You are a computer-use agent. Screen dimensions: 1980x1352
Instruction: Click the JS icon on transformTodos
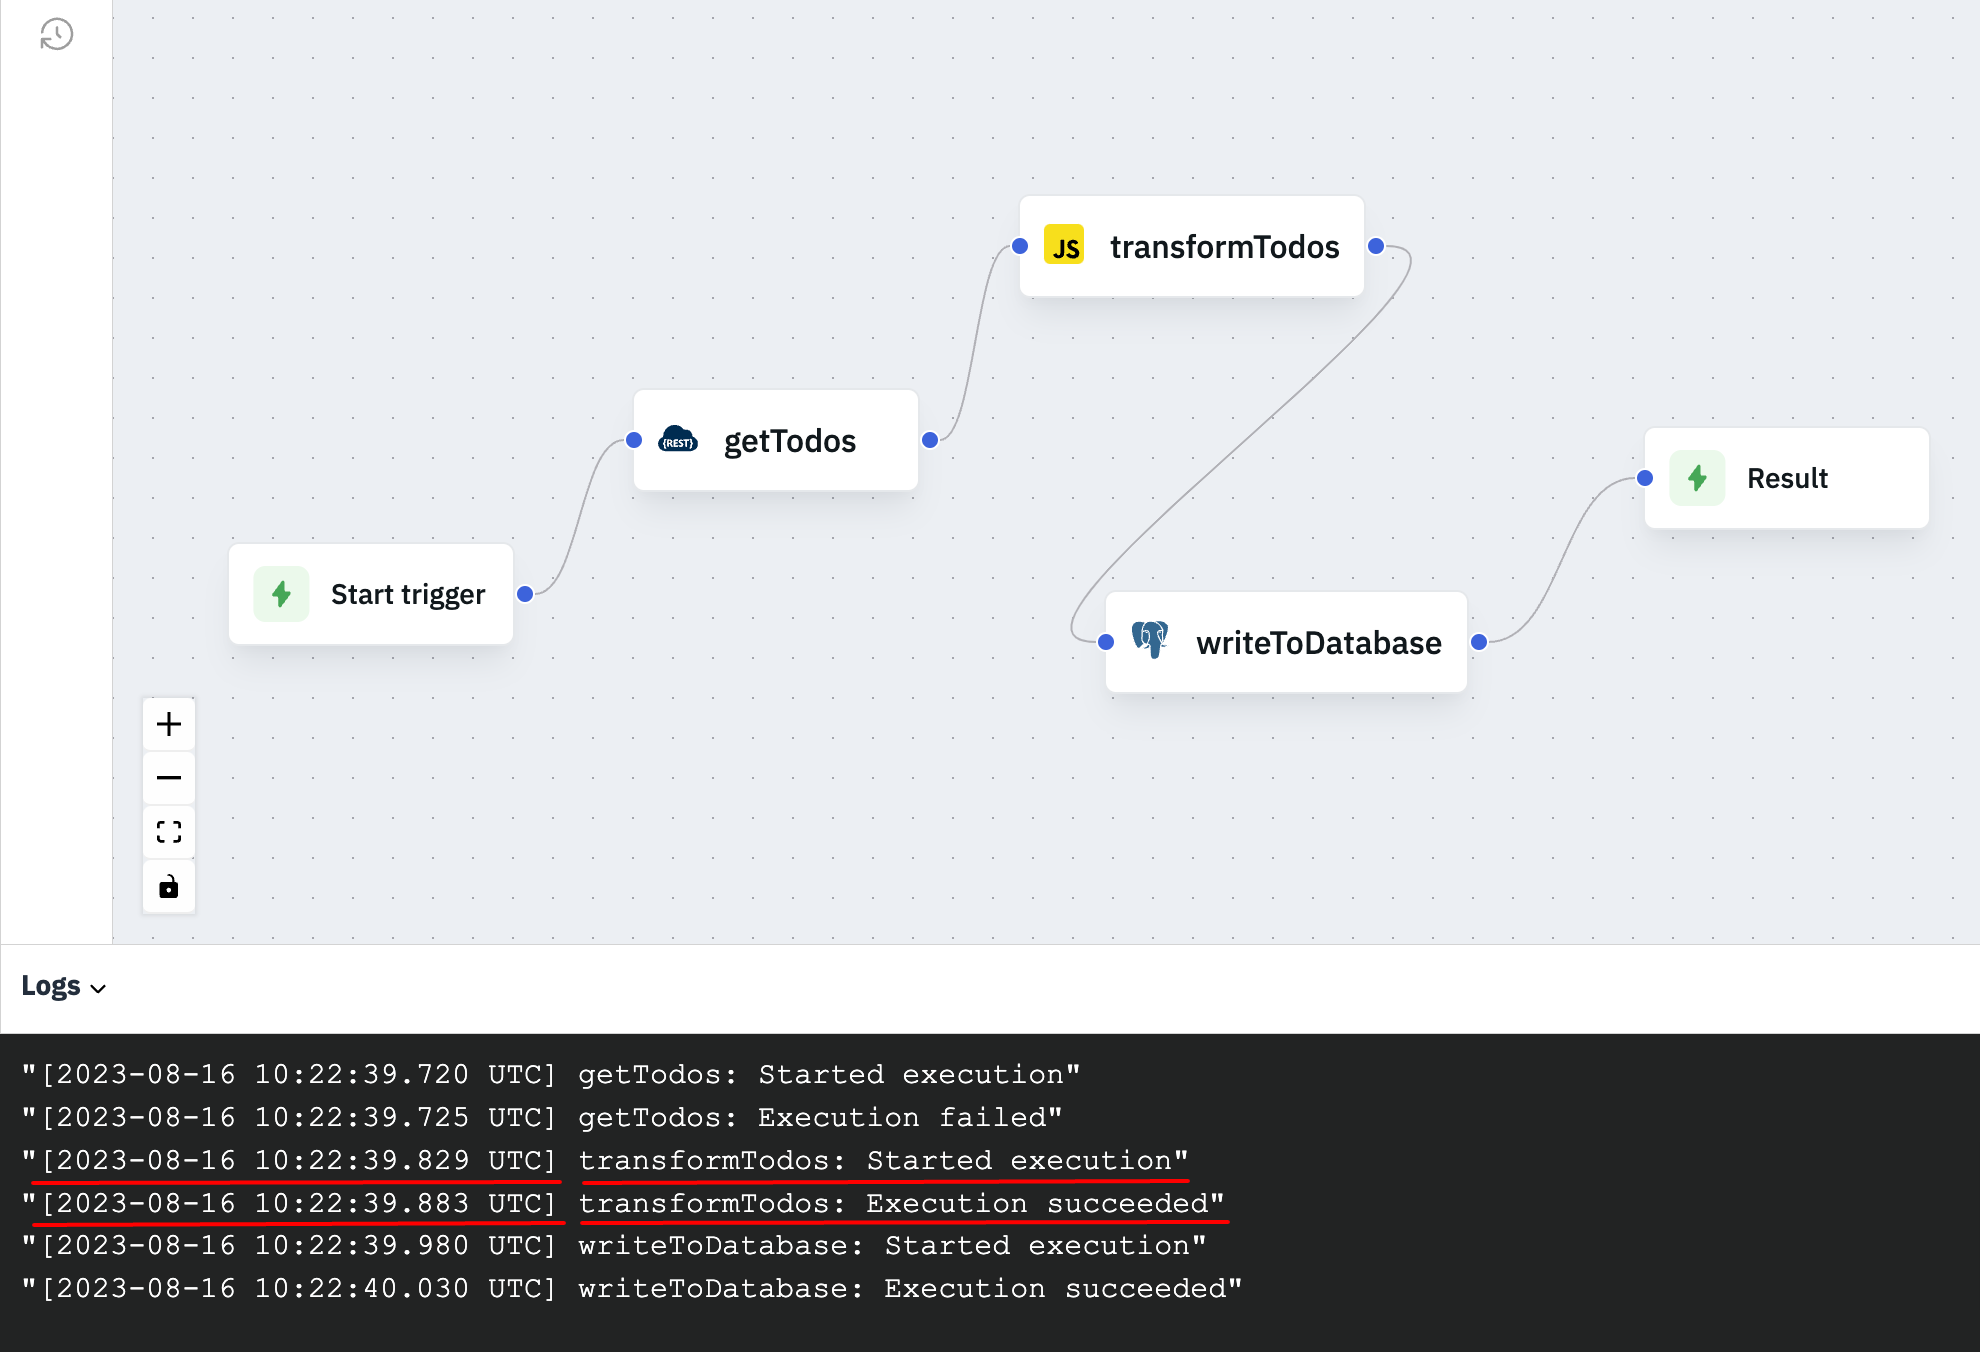[x=1064, y=246]
